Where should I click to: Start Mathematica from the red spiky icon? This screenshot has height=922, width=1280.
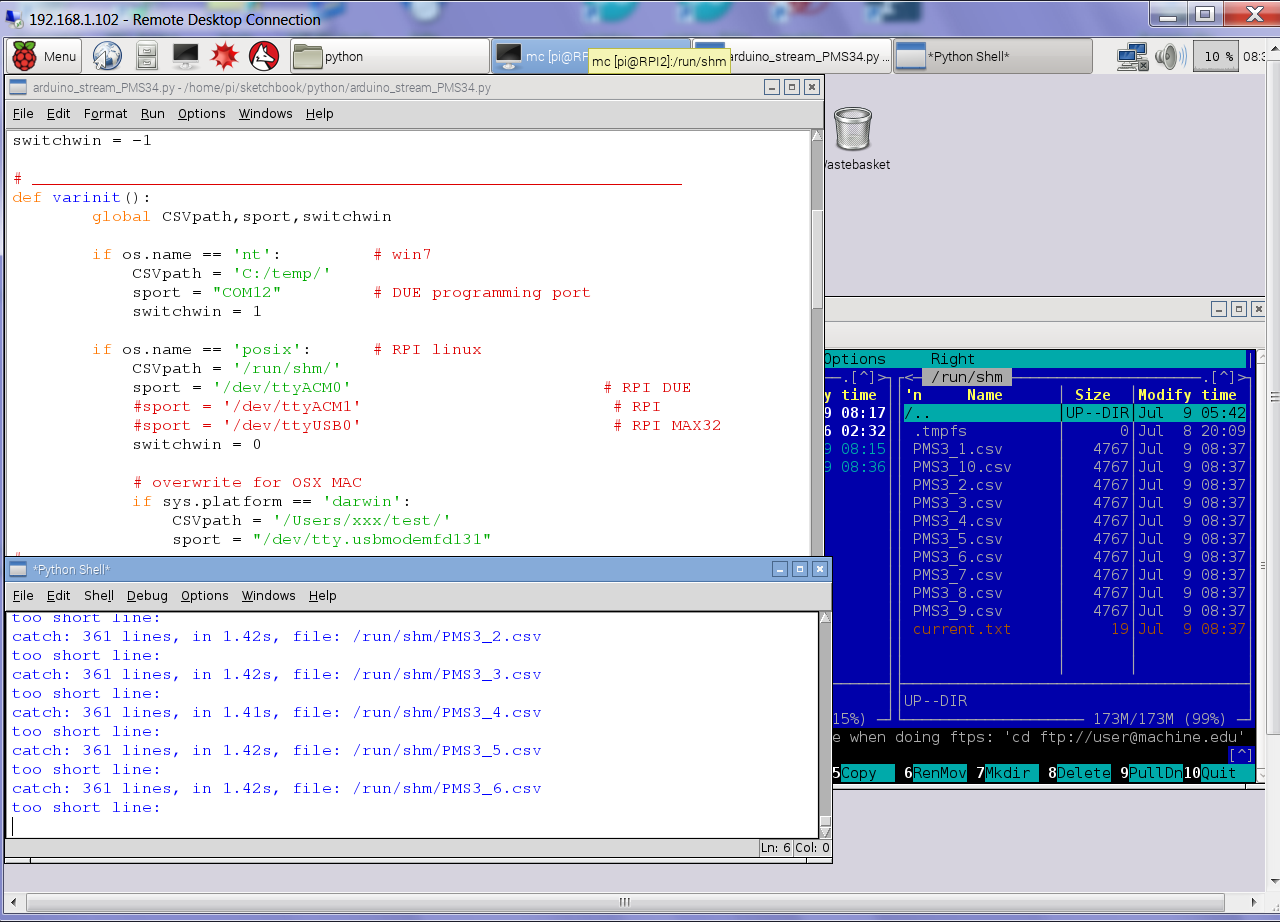[224, 56]
